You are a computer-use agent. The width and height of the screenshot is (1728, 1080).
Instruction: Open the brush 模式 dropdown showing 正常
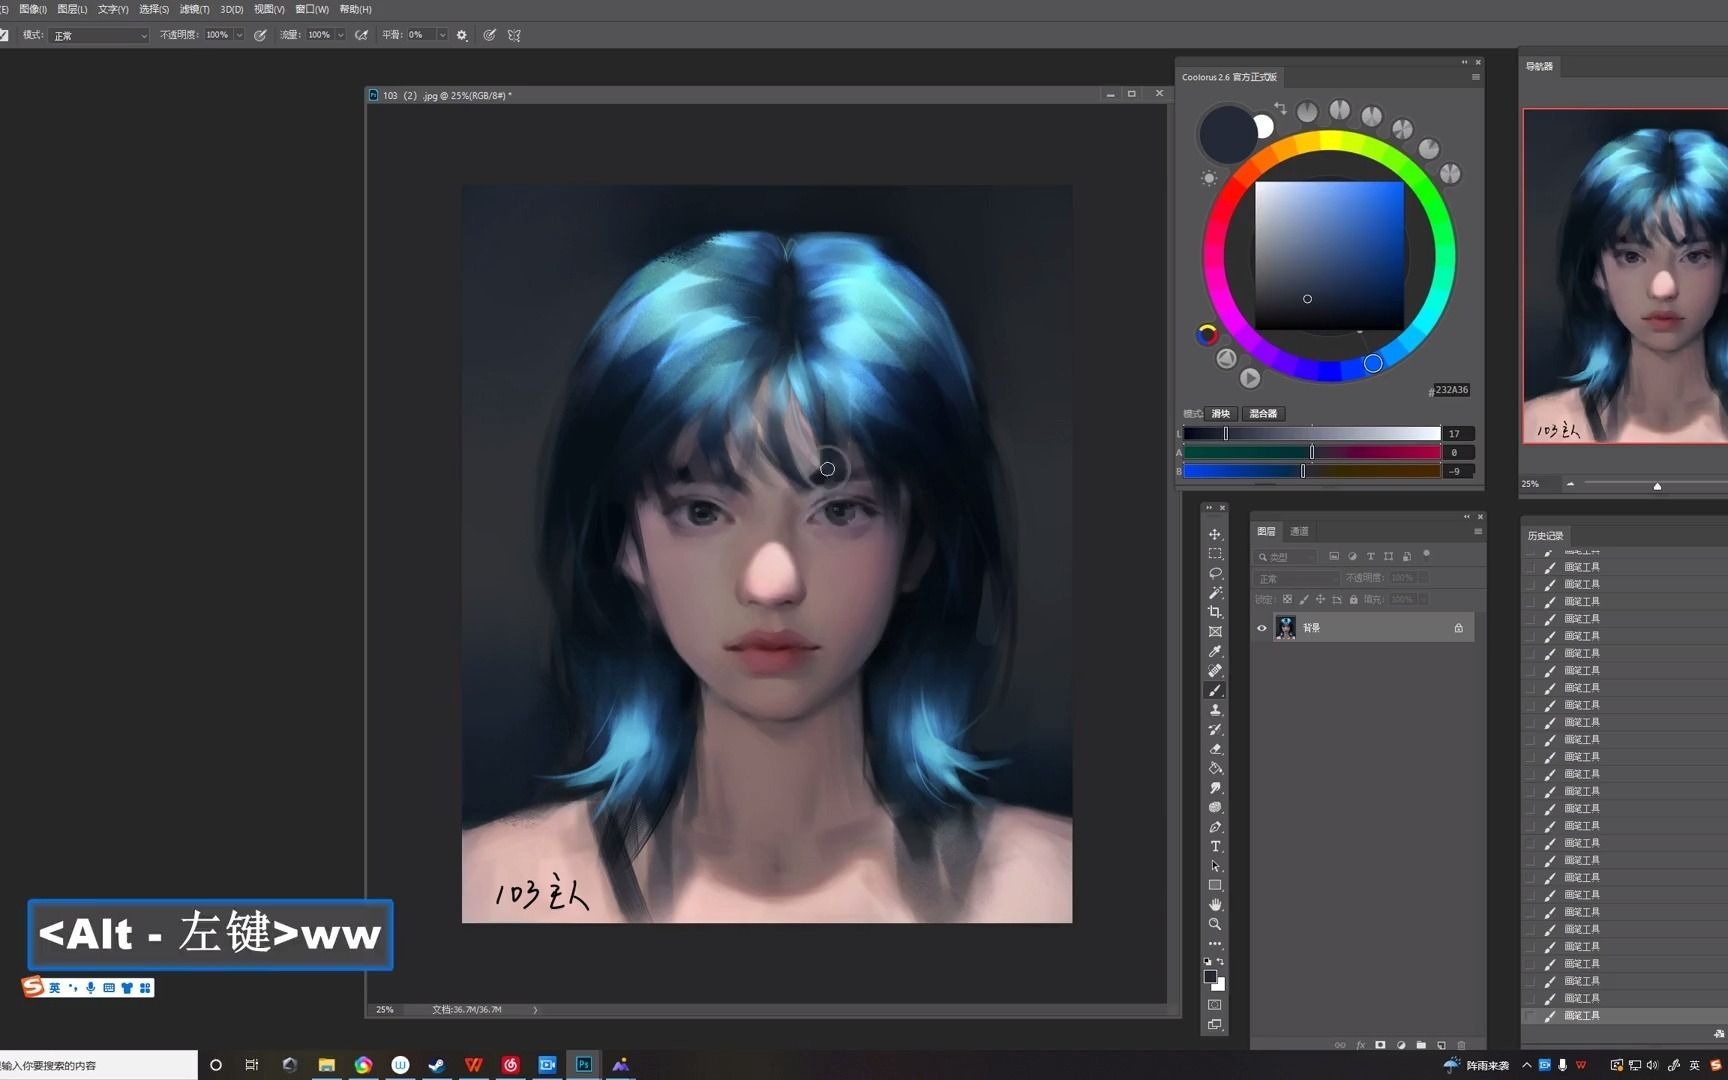click(100, 35)
